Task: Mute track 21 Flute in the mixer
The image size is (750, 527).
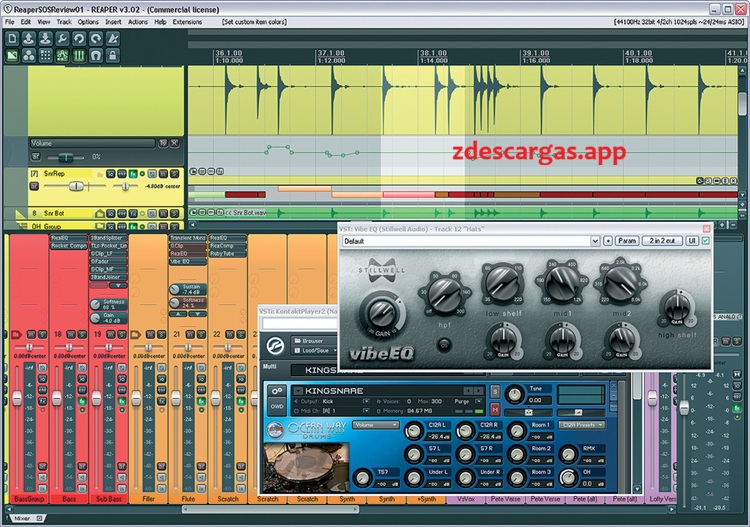Action: pyautogui.click(x=189, y=334)
